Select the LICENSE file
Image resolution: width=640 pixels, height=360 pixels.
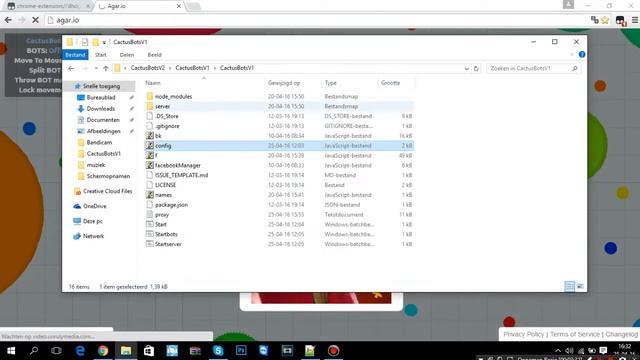165,185
